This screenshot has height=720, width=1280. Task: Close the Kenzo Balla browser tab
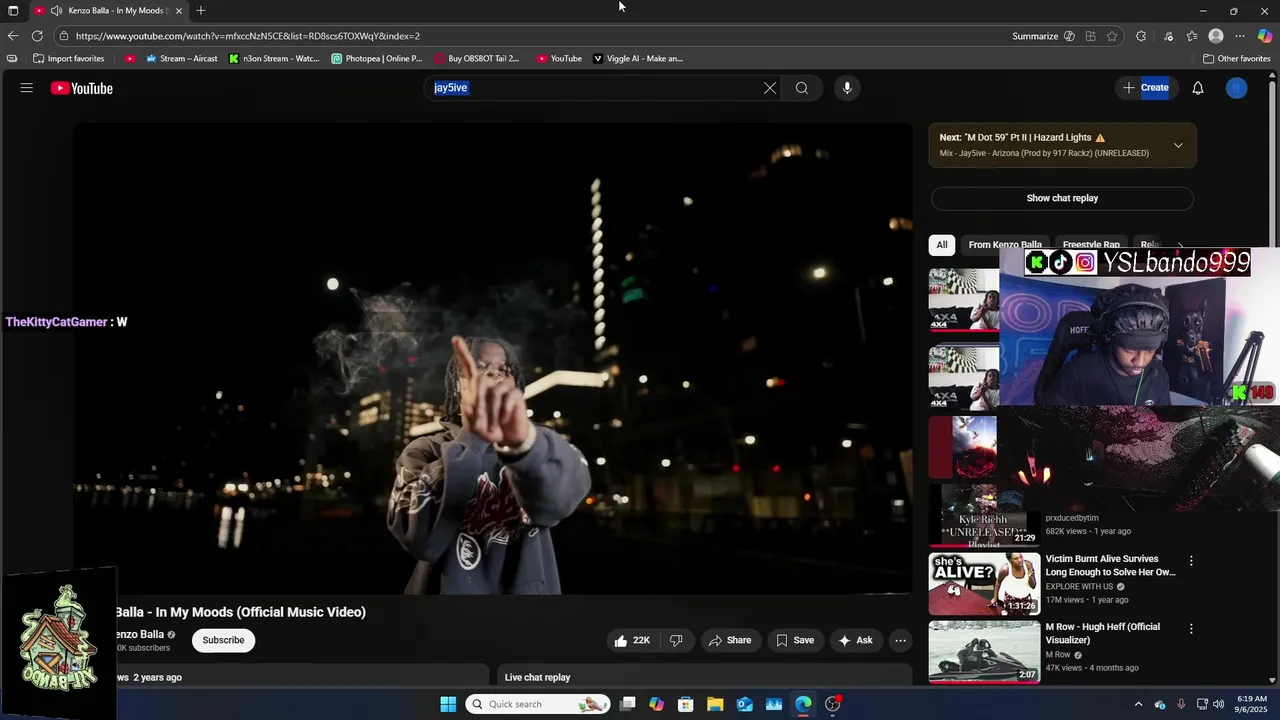[179, 10]
